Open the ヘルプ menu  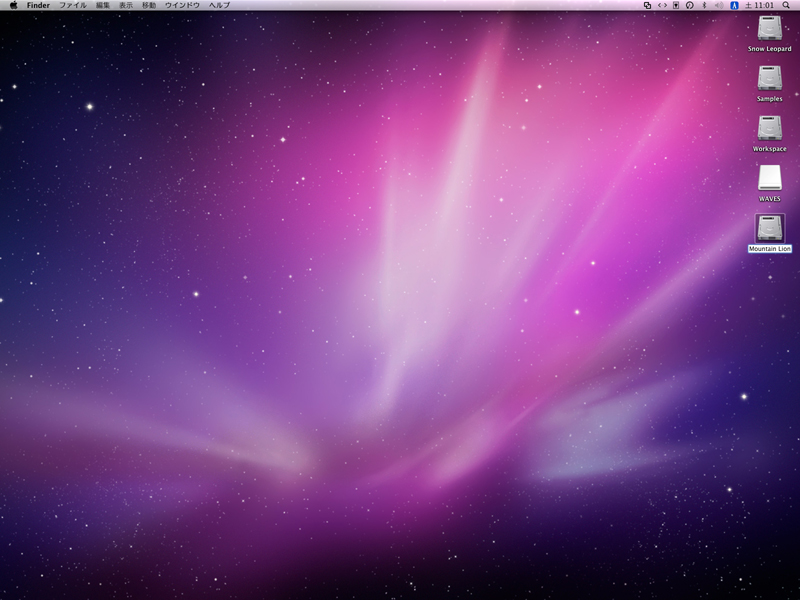219,5
